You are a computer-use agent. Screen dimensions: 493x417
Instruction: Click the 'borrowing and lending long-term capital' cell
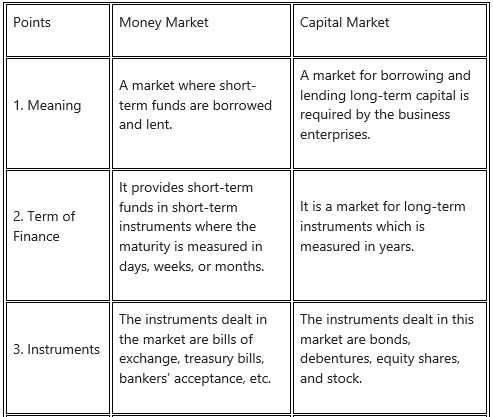point(390,113)
